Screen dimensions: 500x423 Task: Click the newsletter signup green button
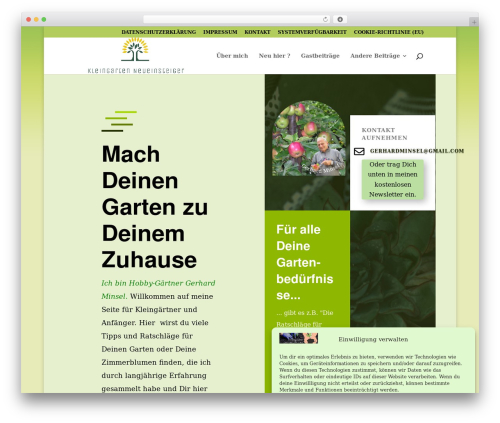click(x=393, y=179)
